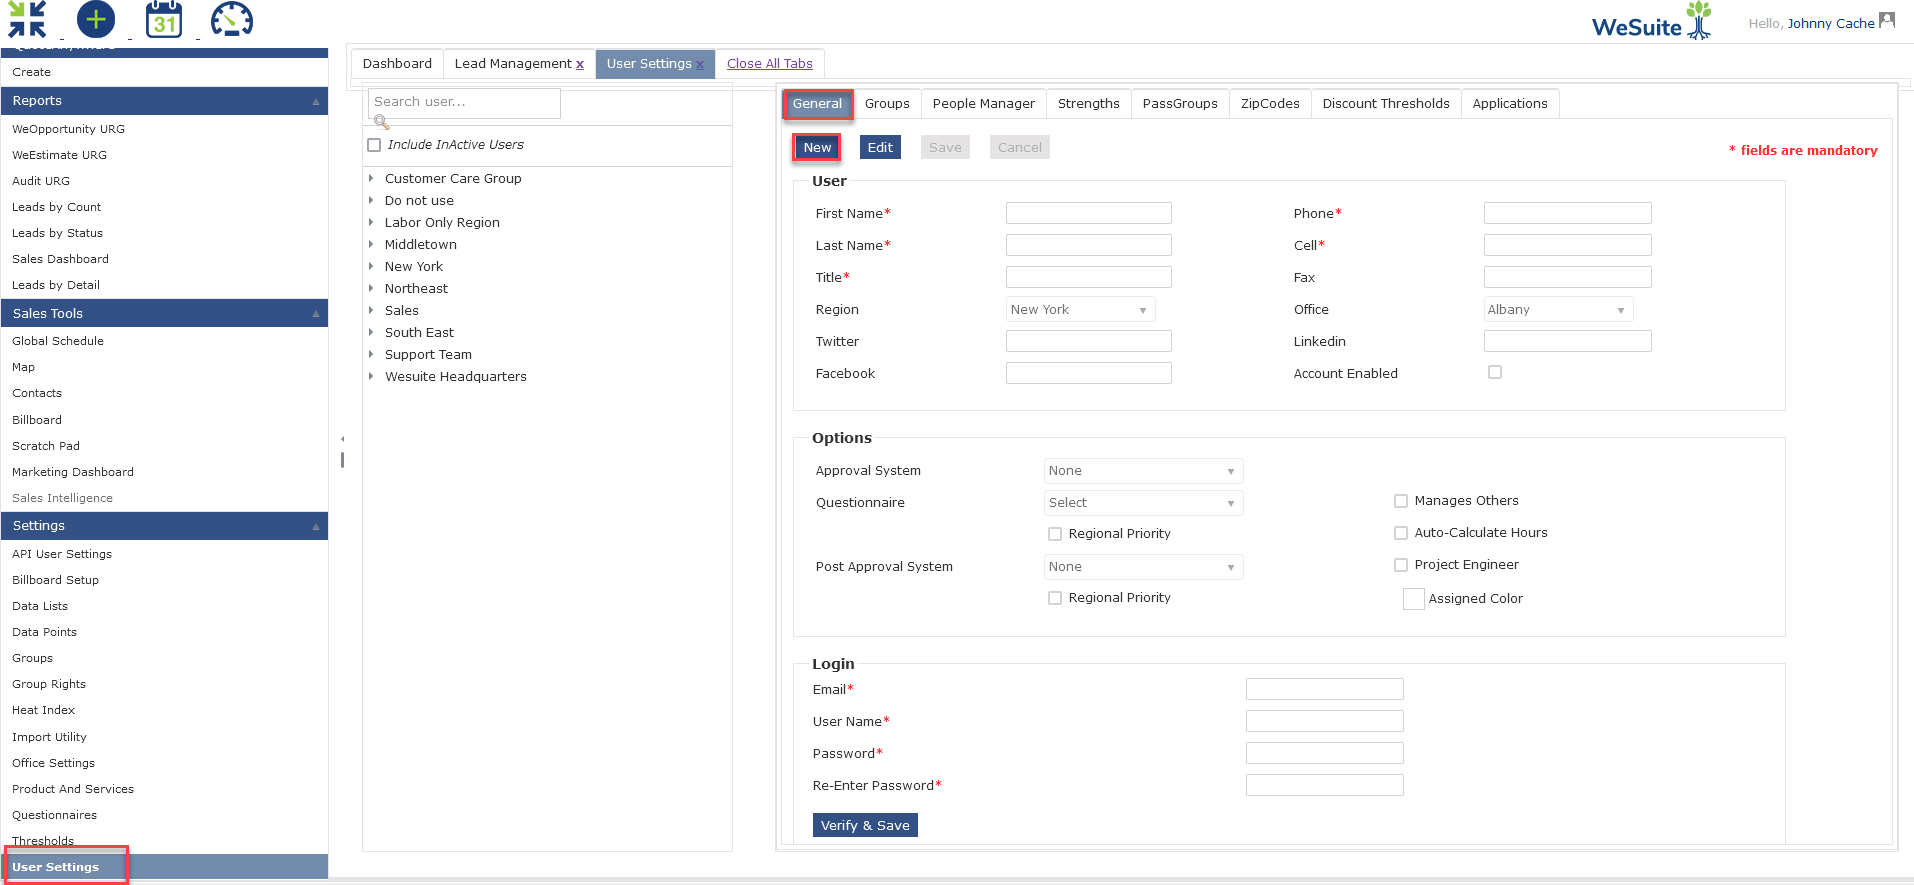Image resolution: width=1914 pixels, height=885 pixels.
Task: Enable the Account Enabled checkbox
Action: (1495, 372)
